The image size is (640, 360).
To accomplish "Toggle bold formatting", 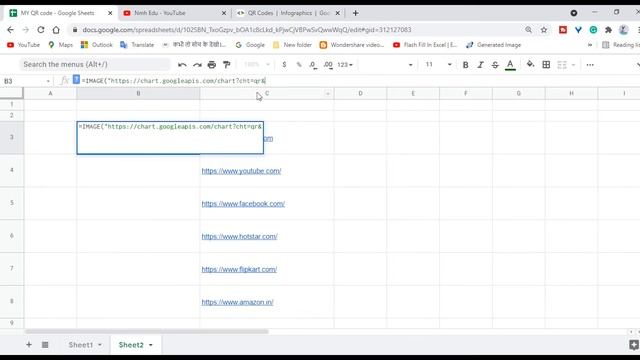I will pyautogui.click(x=465, y=64).
